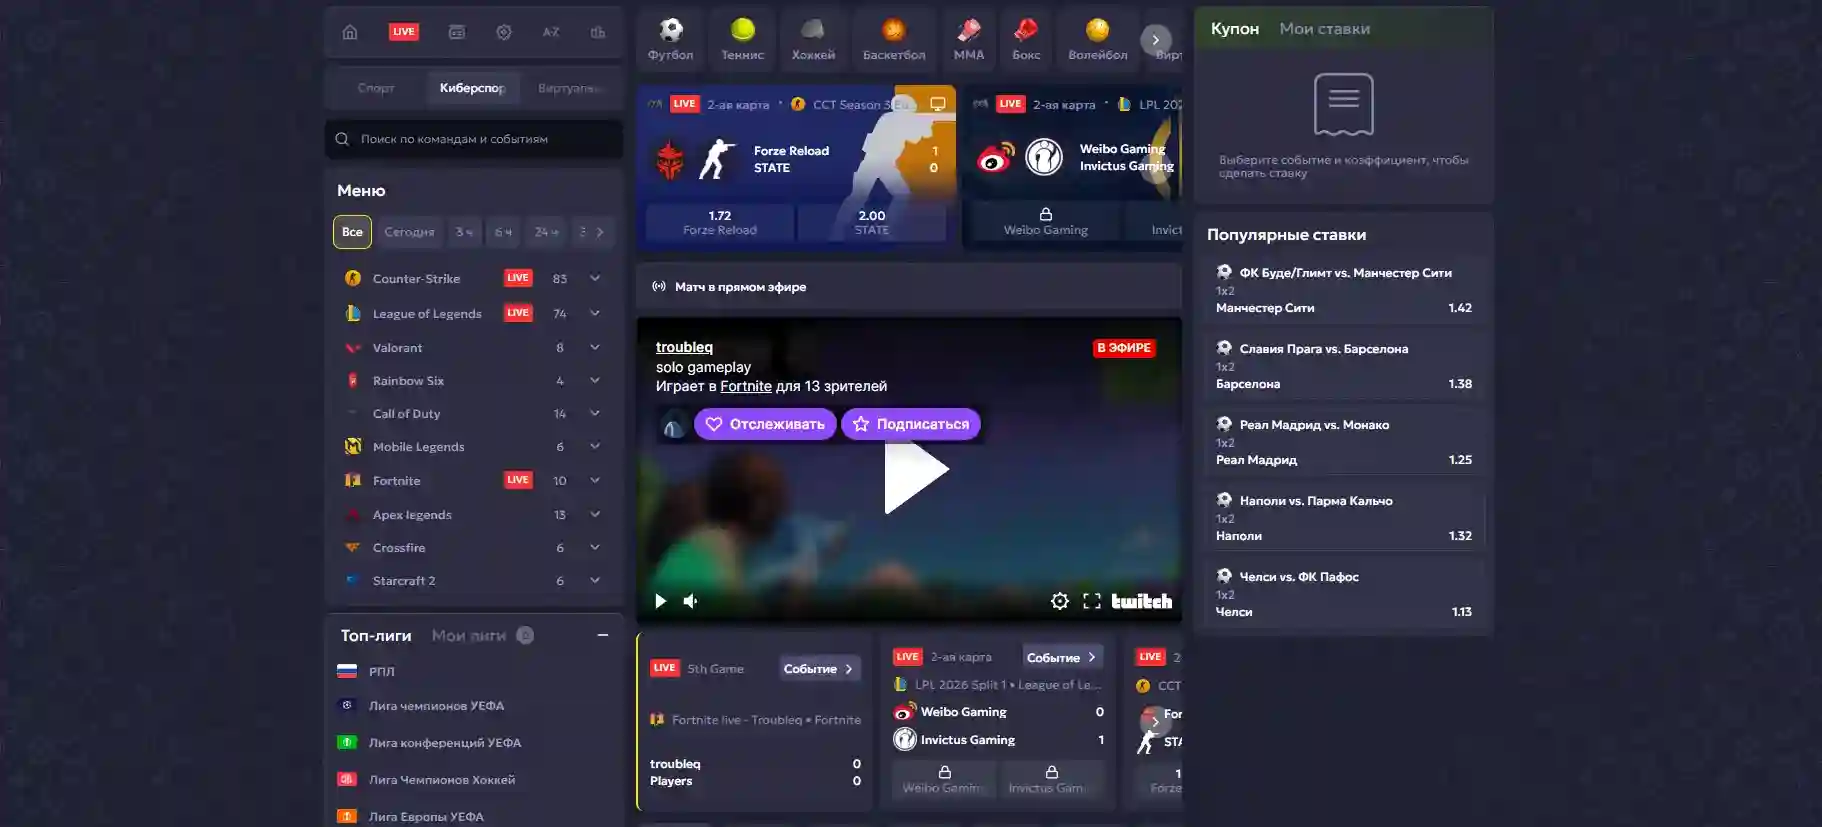Click the 'Подписаться' button
Image resolution: width=1822 pixels, height=827 pixels.
(x=911, y=424)
